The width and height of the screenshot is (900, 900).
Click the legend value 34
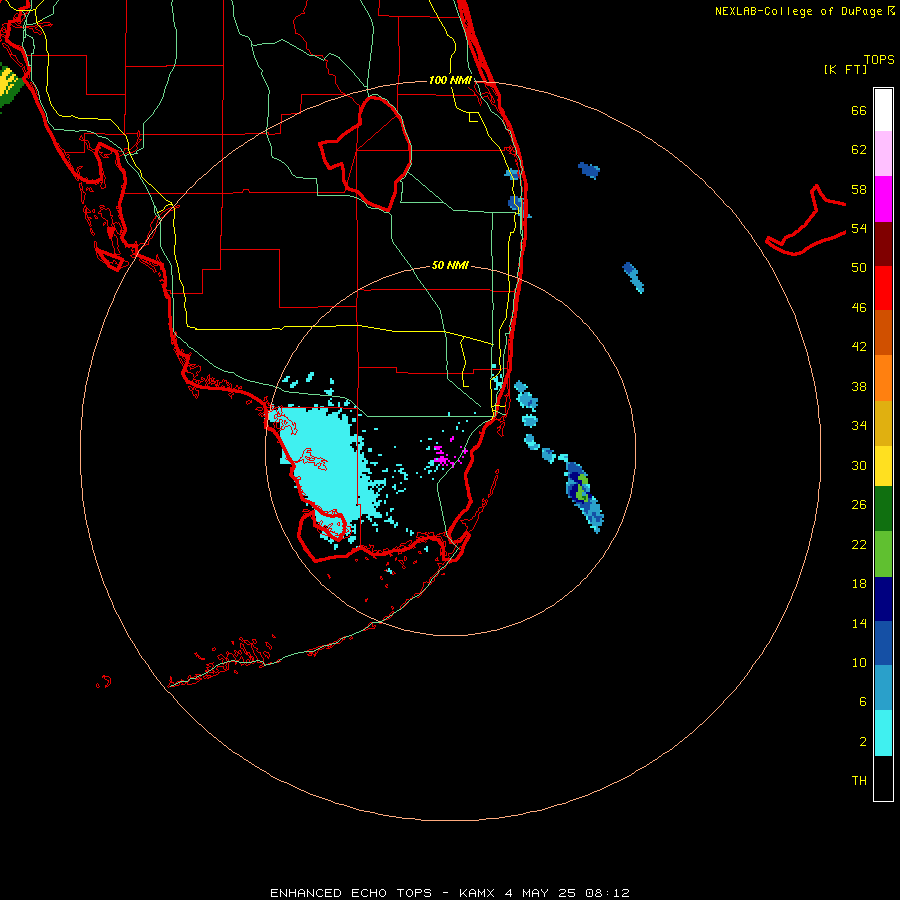[859, 426]
